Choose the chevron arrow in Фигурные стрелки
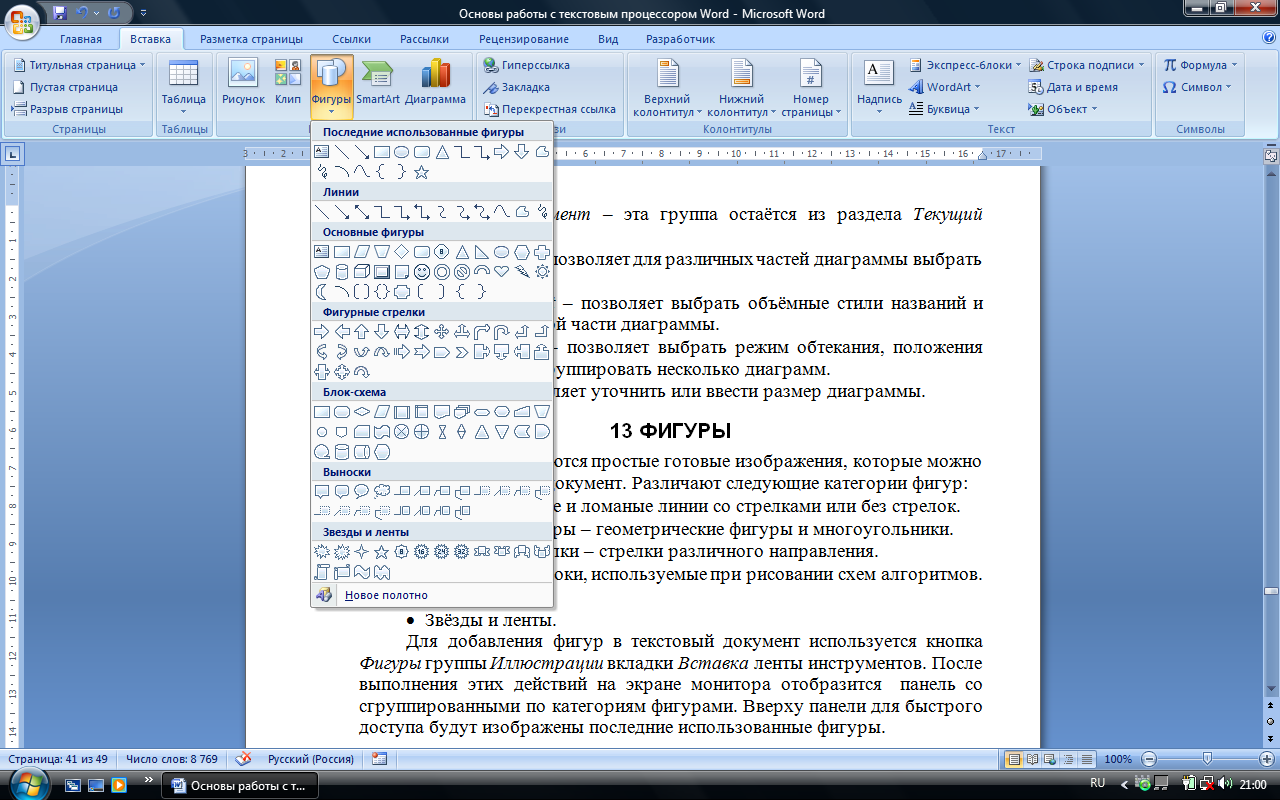Viewport: 1280px width, 800px height. pyautogui.click(x=462, y=352)
